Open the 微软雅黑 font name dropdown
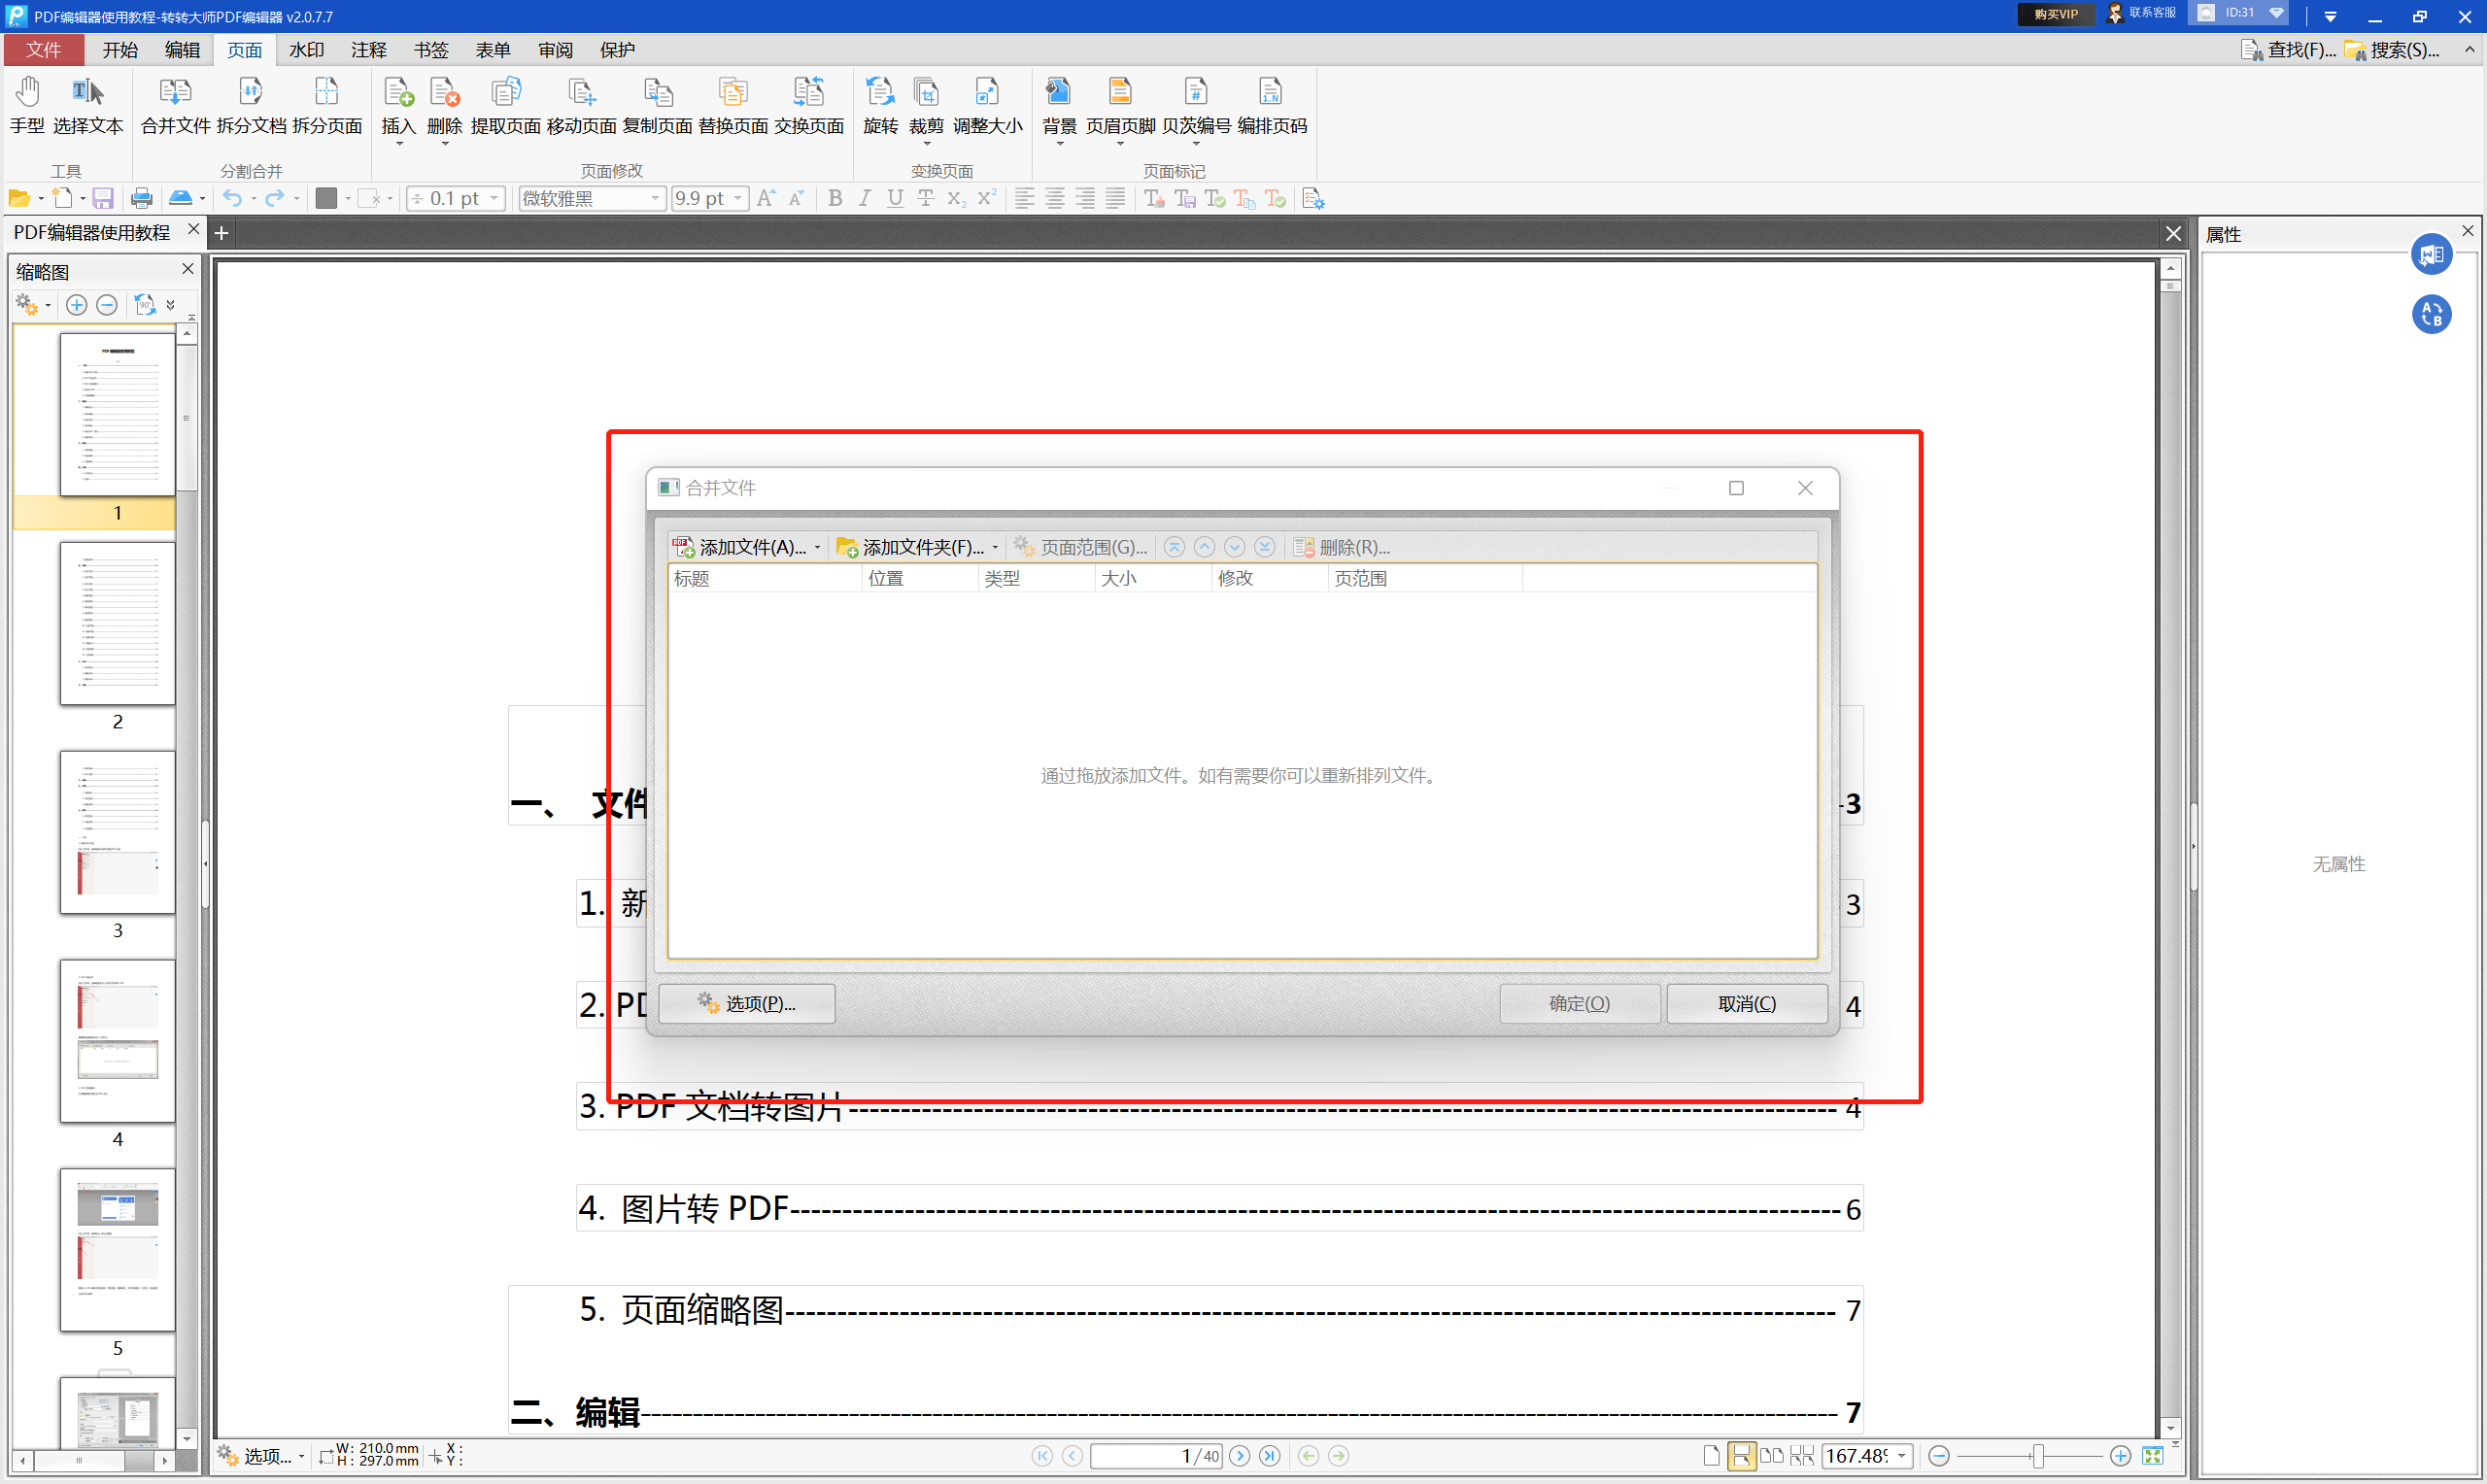 pyautogui.click(x=655, y=198)
